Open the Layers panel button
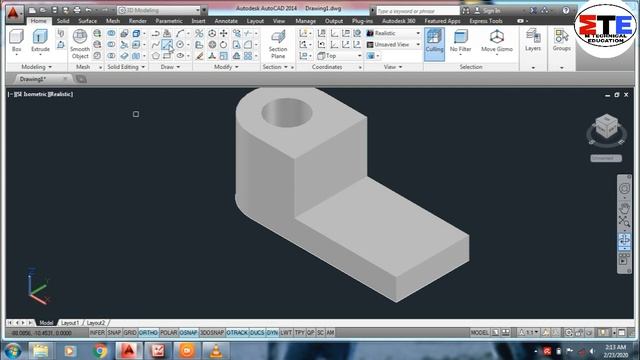 pos(533,40)
